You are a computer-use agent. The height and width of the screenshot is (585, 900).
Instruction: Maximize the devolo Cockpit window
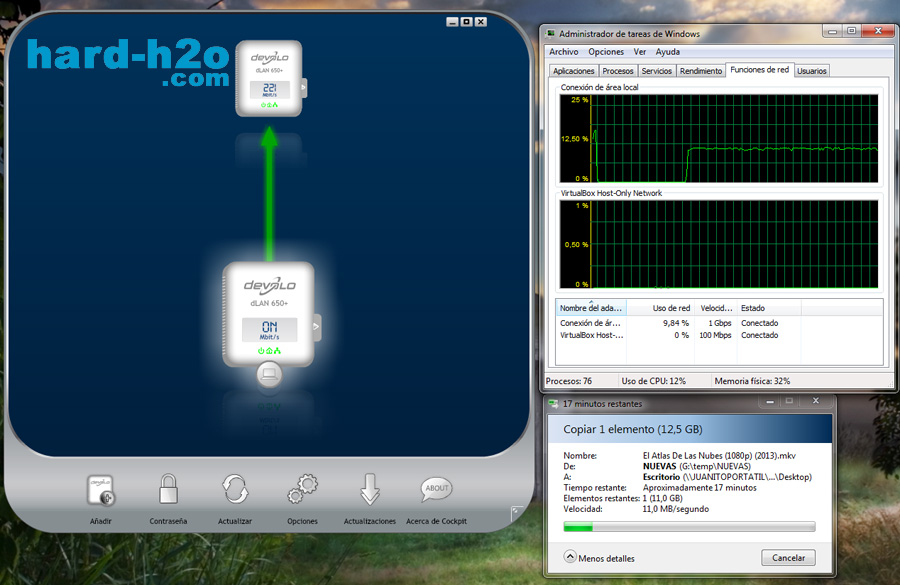coord(467,22)
